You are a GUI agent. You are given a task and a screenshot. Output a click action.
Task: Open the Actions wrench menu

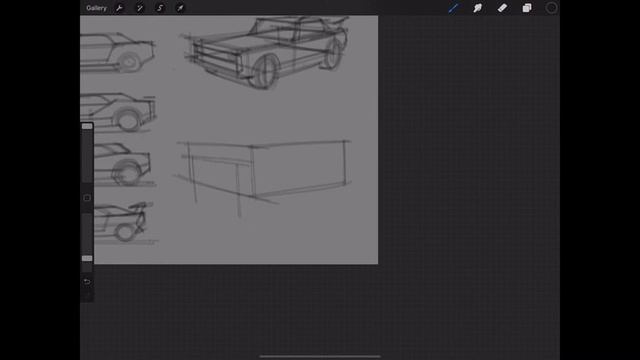119,8
